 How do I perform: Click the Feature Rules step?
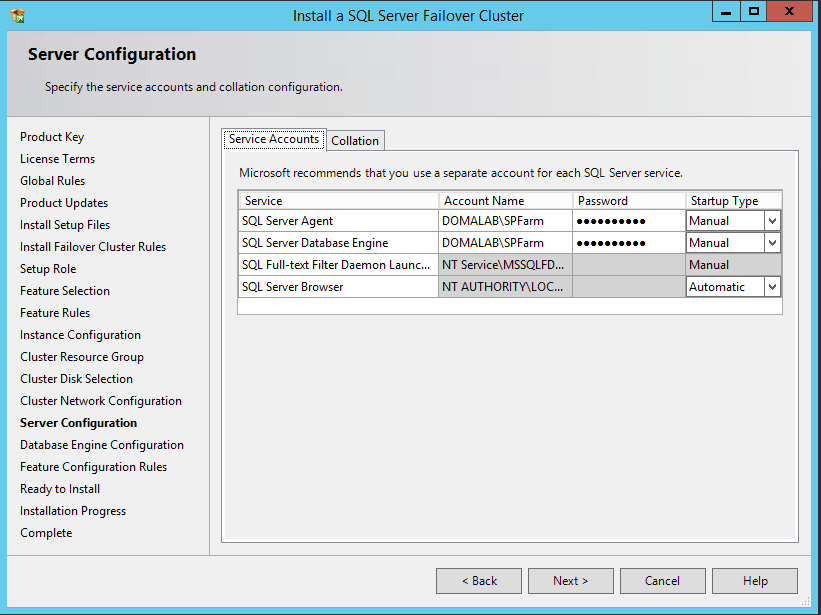click(x=55, y=313)
